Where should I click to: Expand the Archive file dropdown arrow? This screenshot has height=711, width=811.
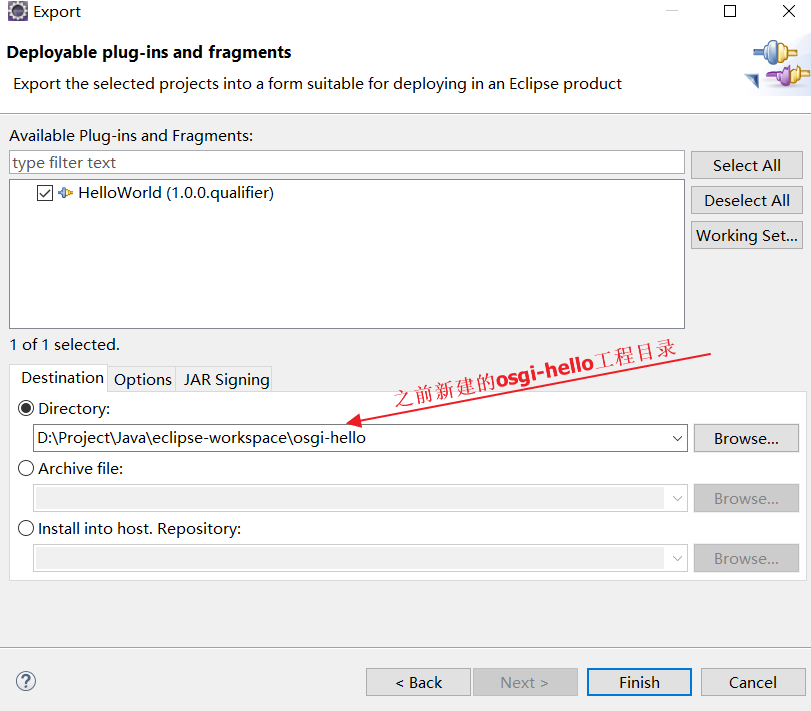tap(677, 498)
